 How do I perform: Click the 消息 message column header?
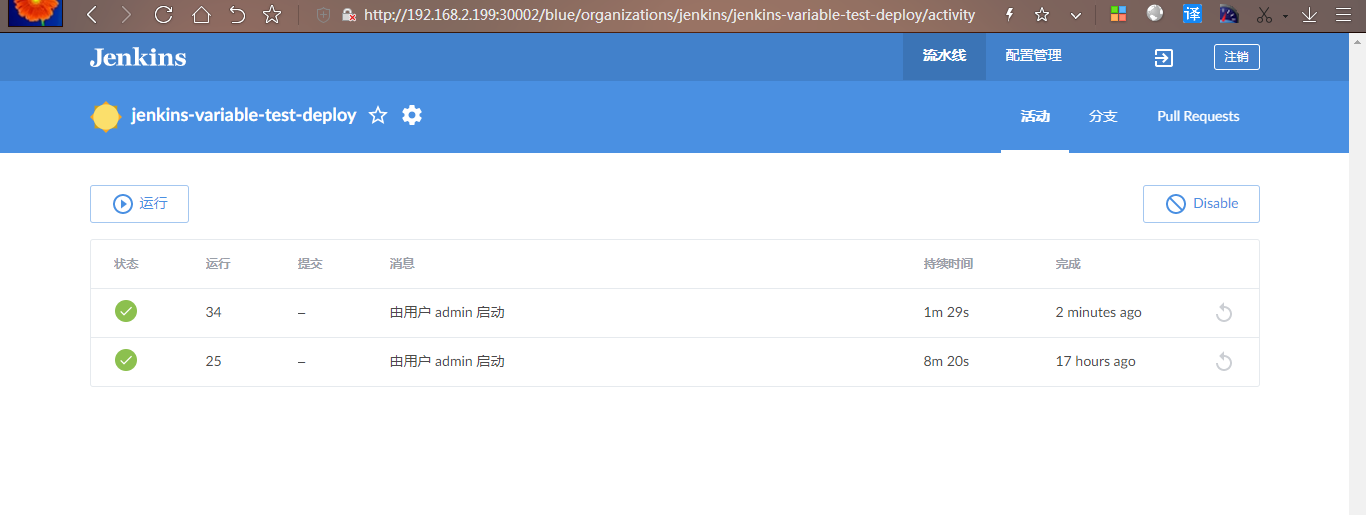[x=402, y=264]
